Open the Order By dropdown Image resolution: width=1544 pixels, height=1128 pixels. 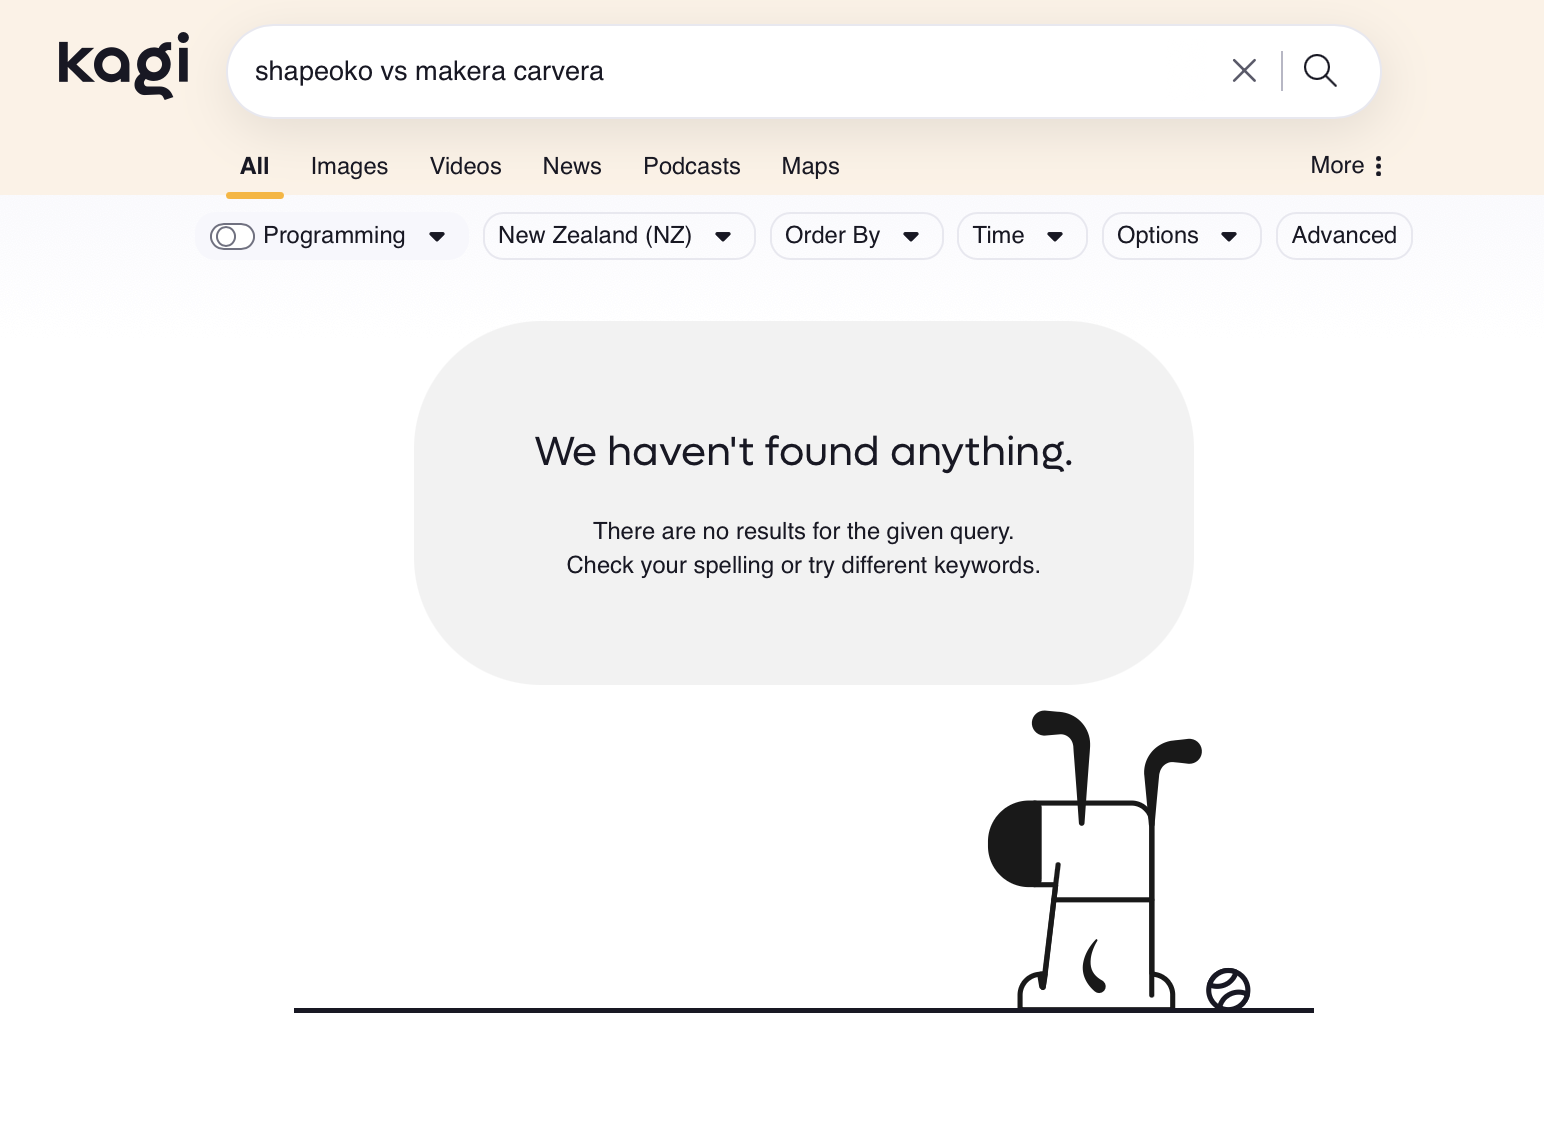pyautogui.click(x=855, y=236)
